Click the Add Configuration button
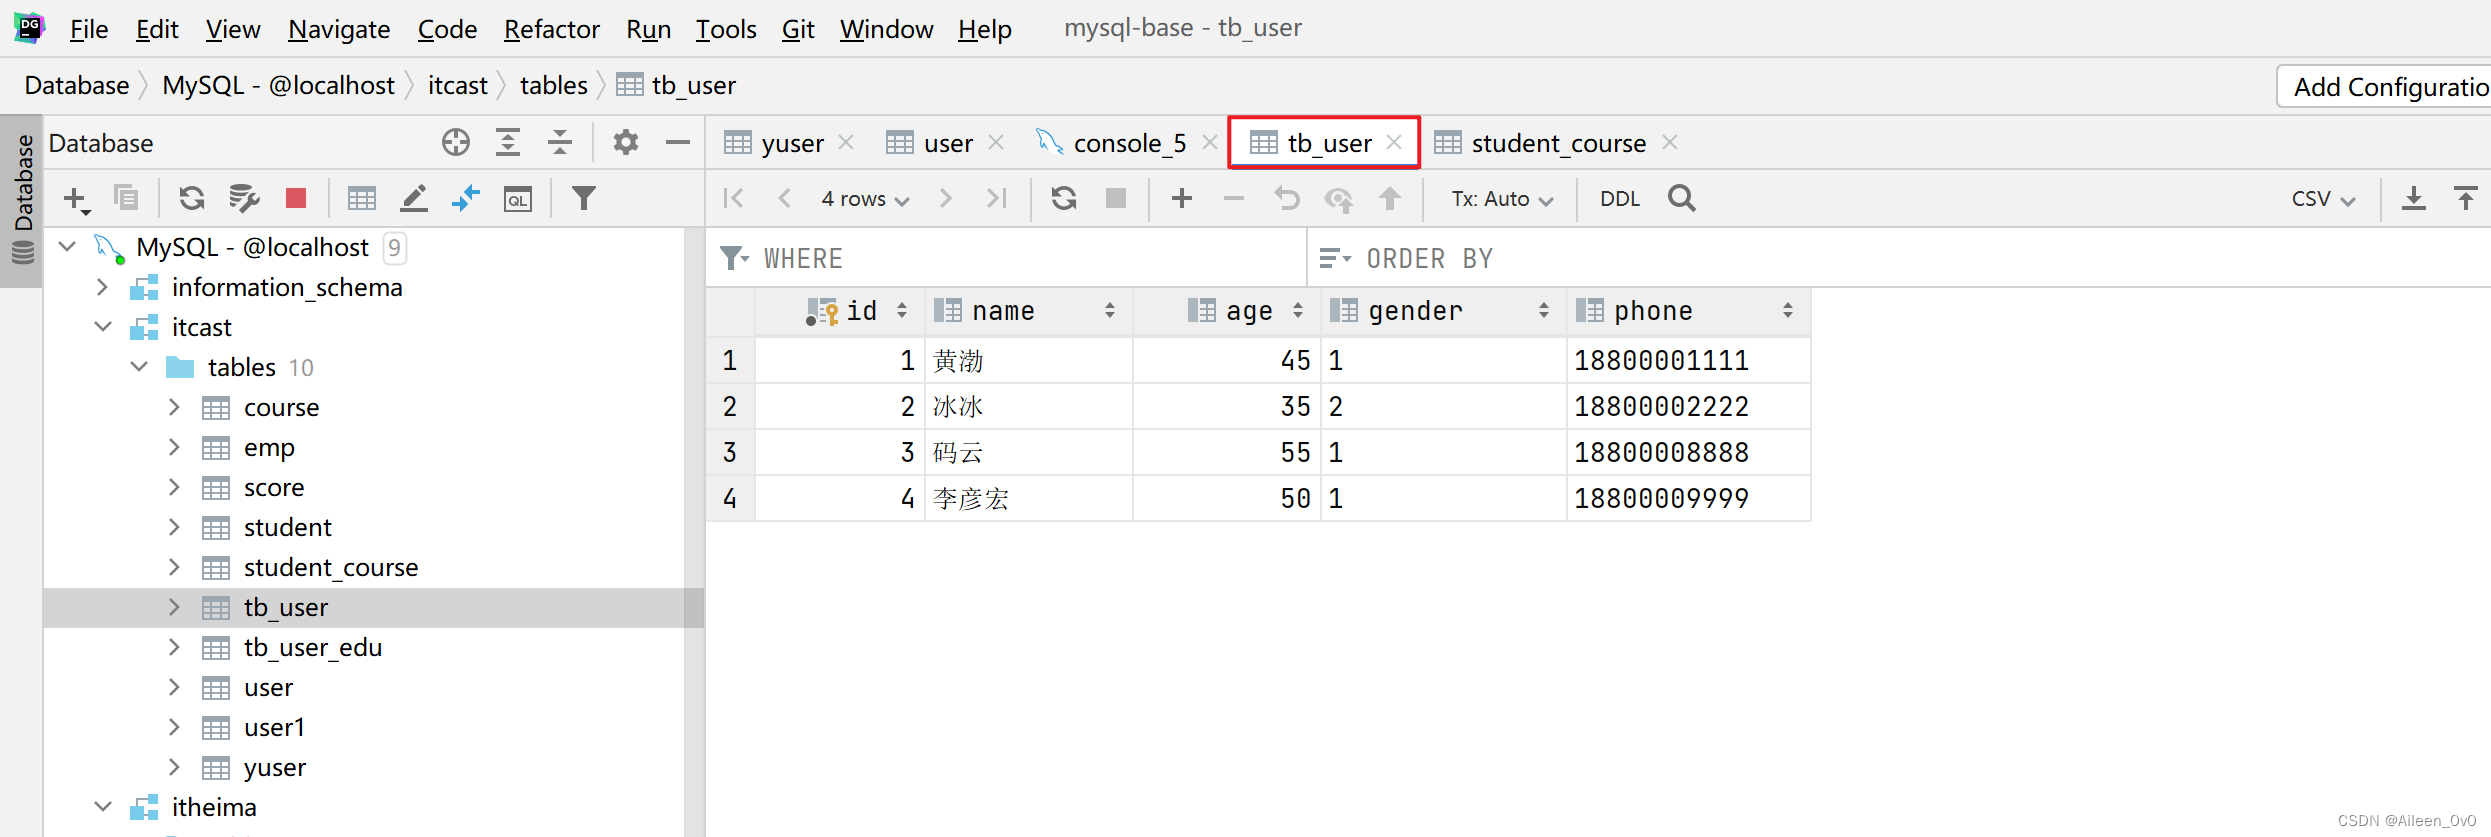The height and width of the screenshot is (837, 2491). [2385, 86]
